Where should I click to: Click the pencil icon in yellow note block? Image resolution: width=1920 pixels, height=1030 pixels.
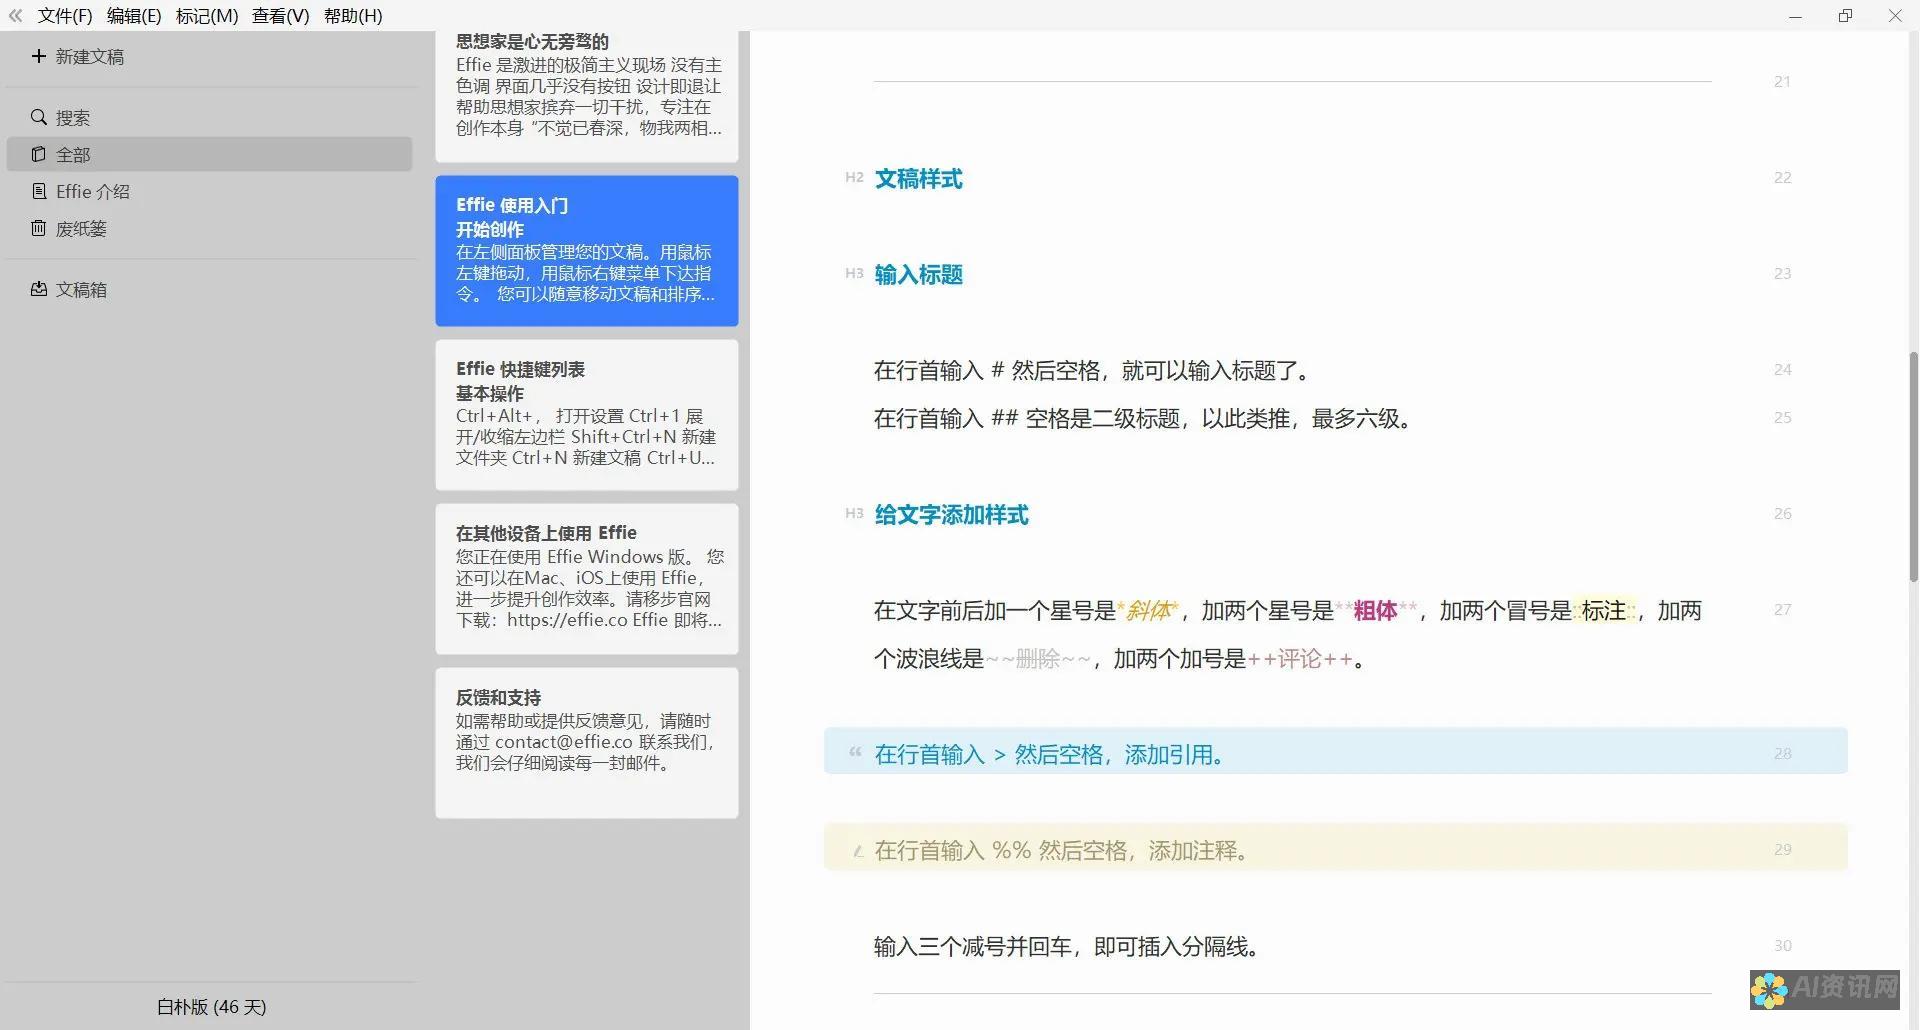[x=857, y=851]
